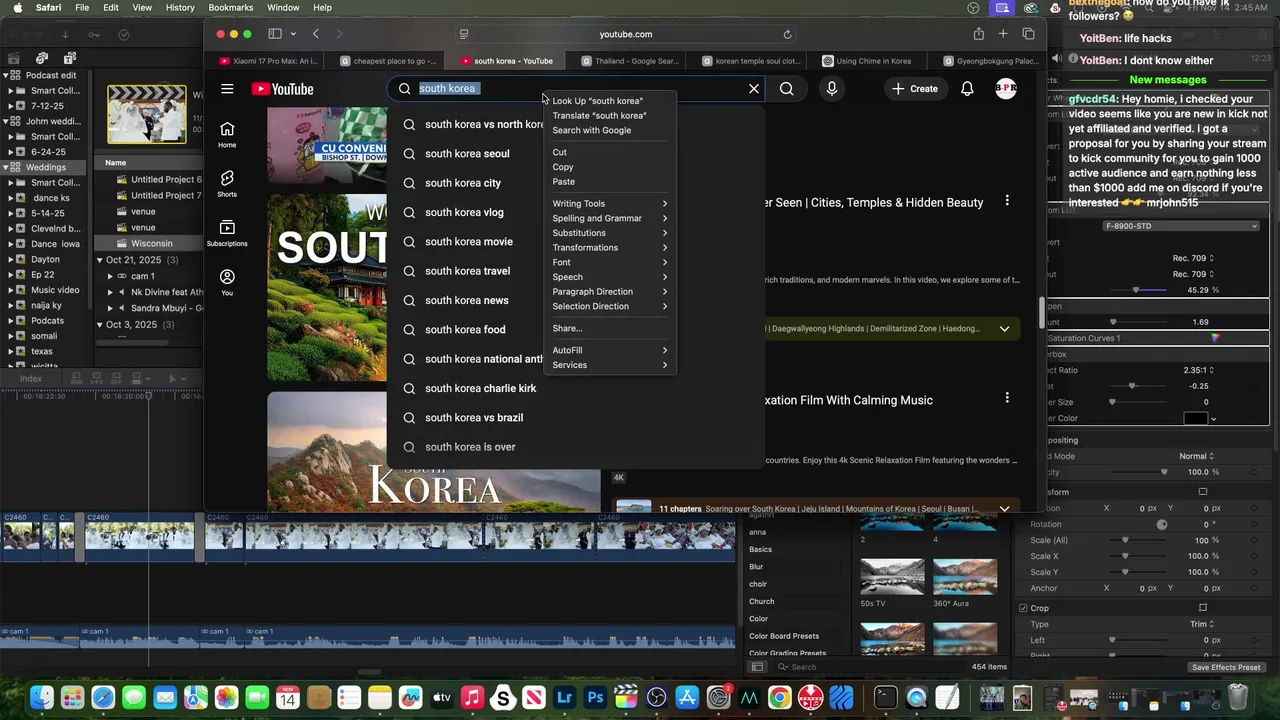Open YouTube notifications bell
The width and height of the screenshot is (1280, 720).
(967, 89)
